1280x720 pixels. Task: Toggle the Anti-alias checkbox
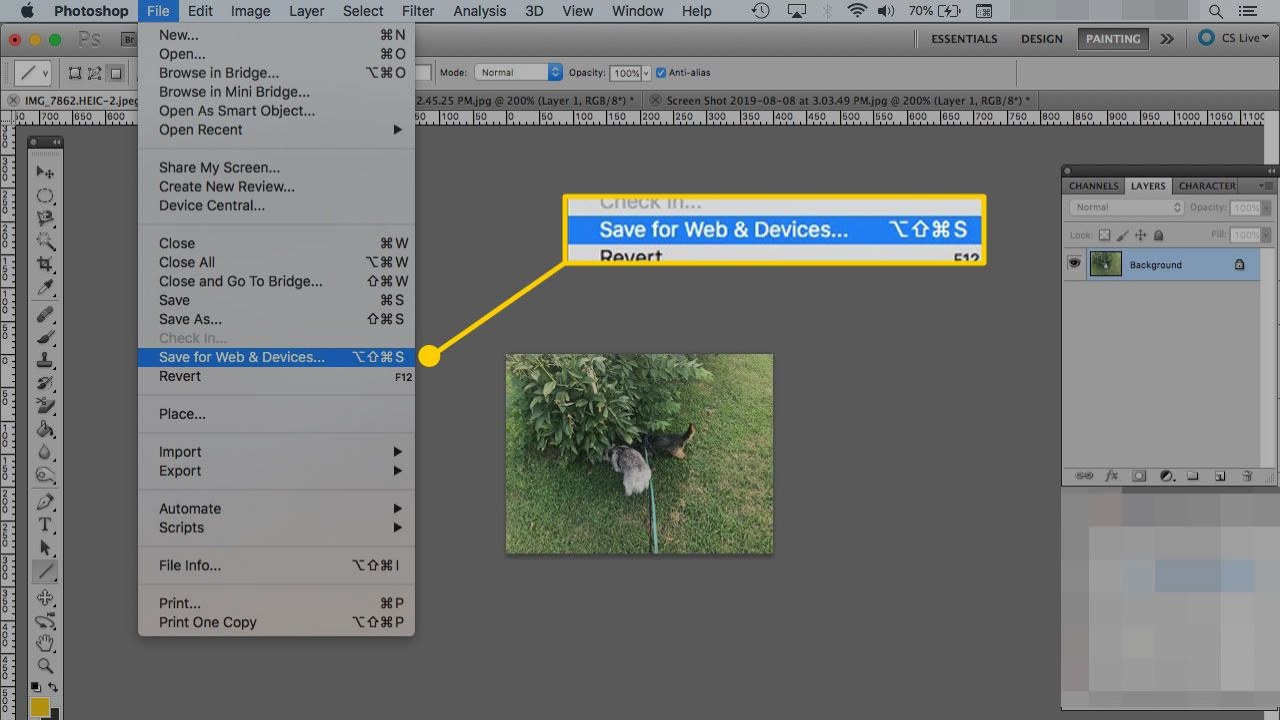click(661, 73)
